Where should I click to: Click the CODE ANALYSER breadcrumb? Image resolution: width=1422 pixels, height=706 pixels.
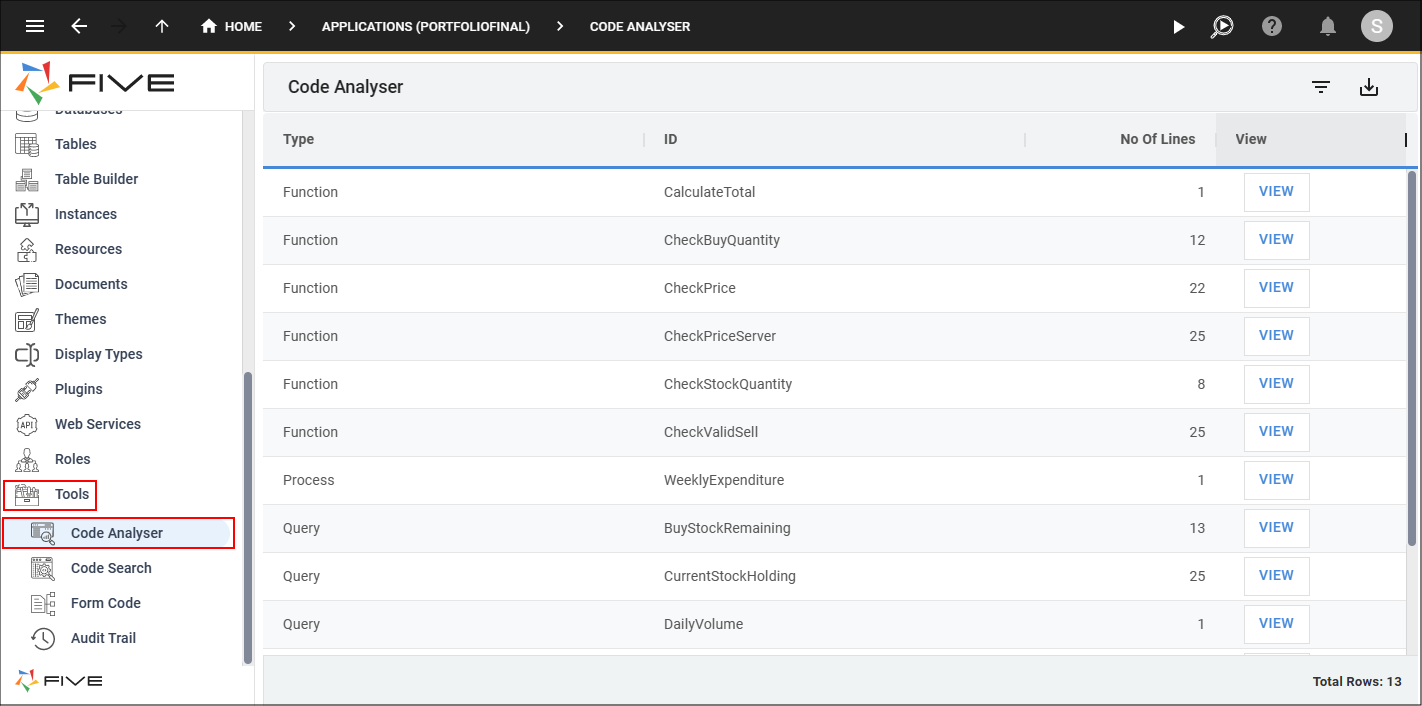(640, 27)
